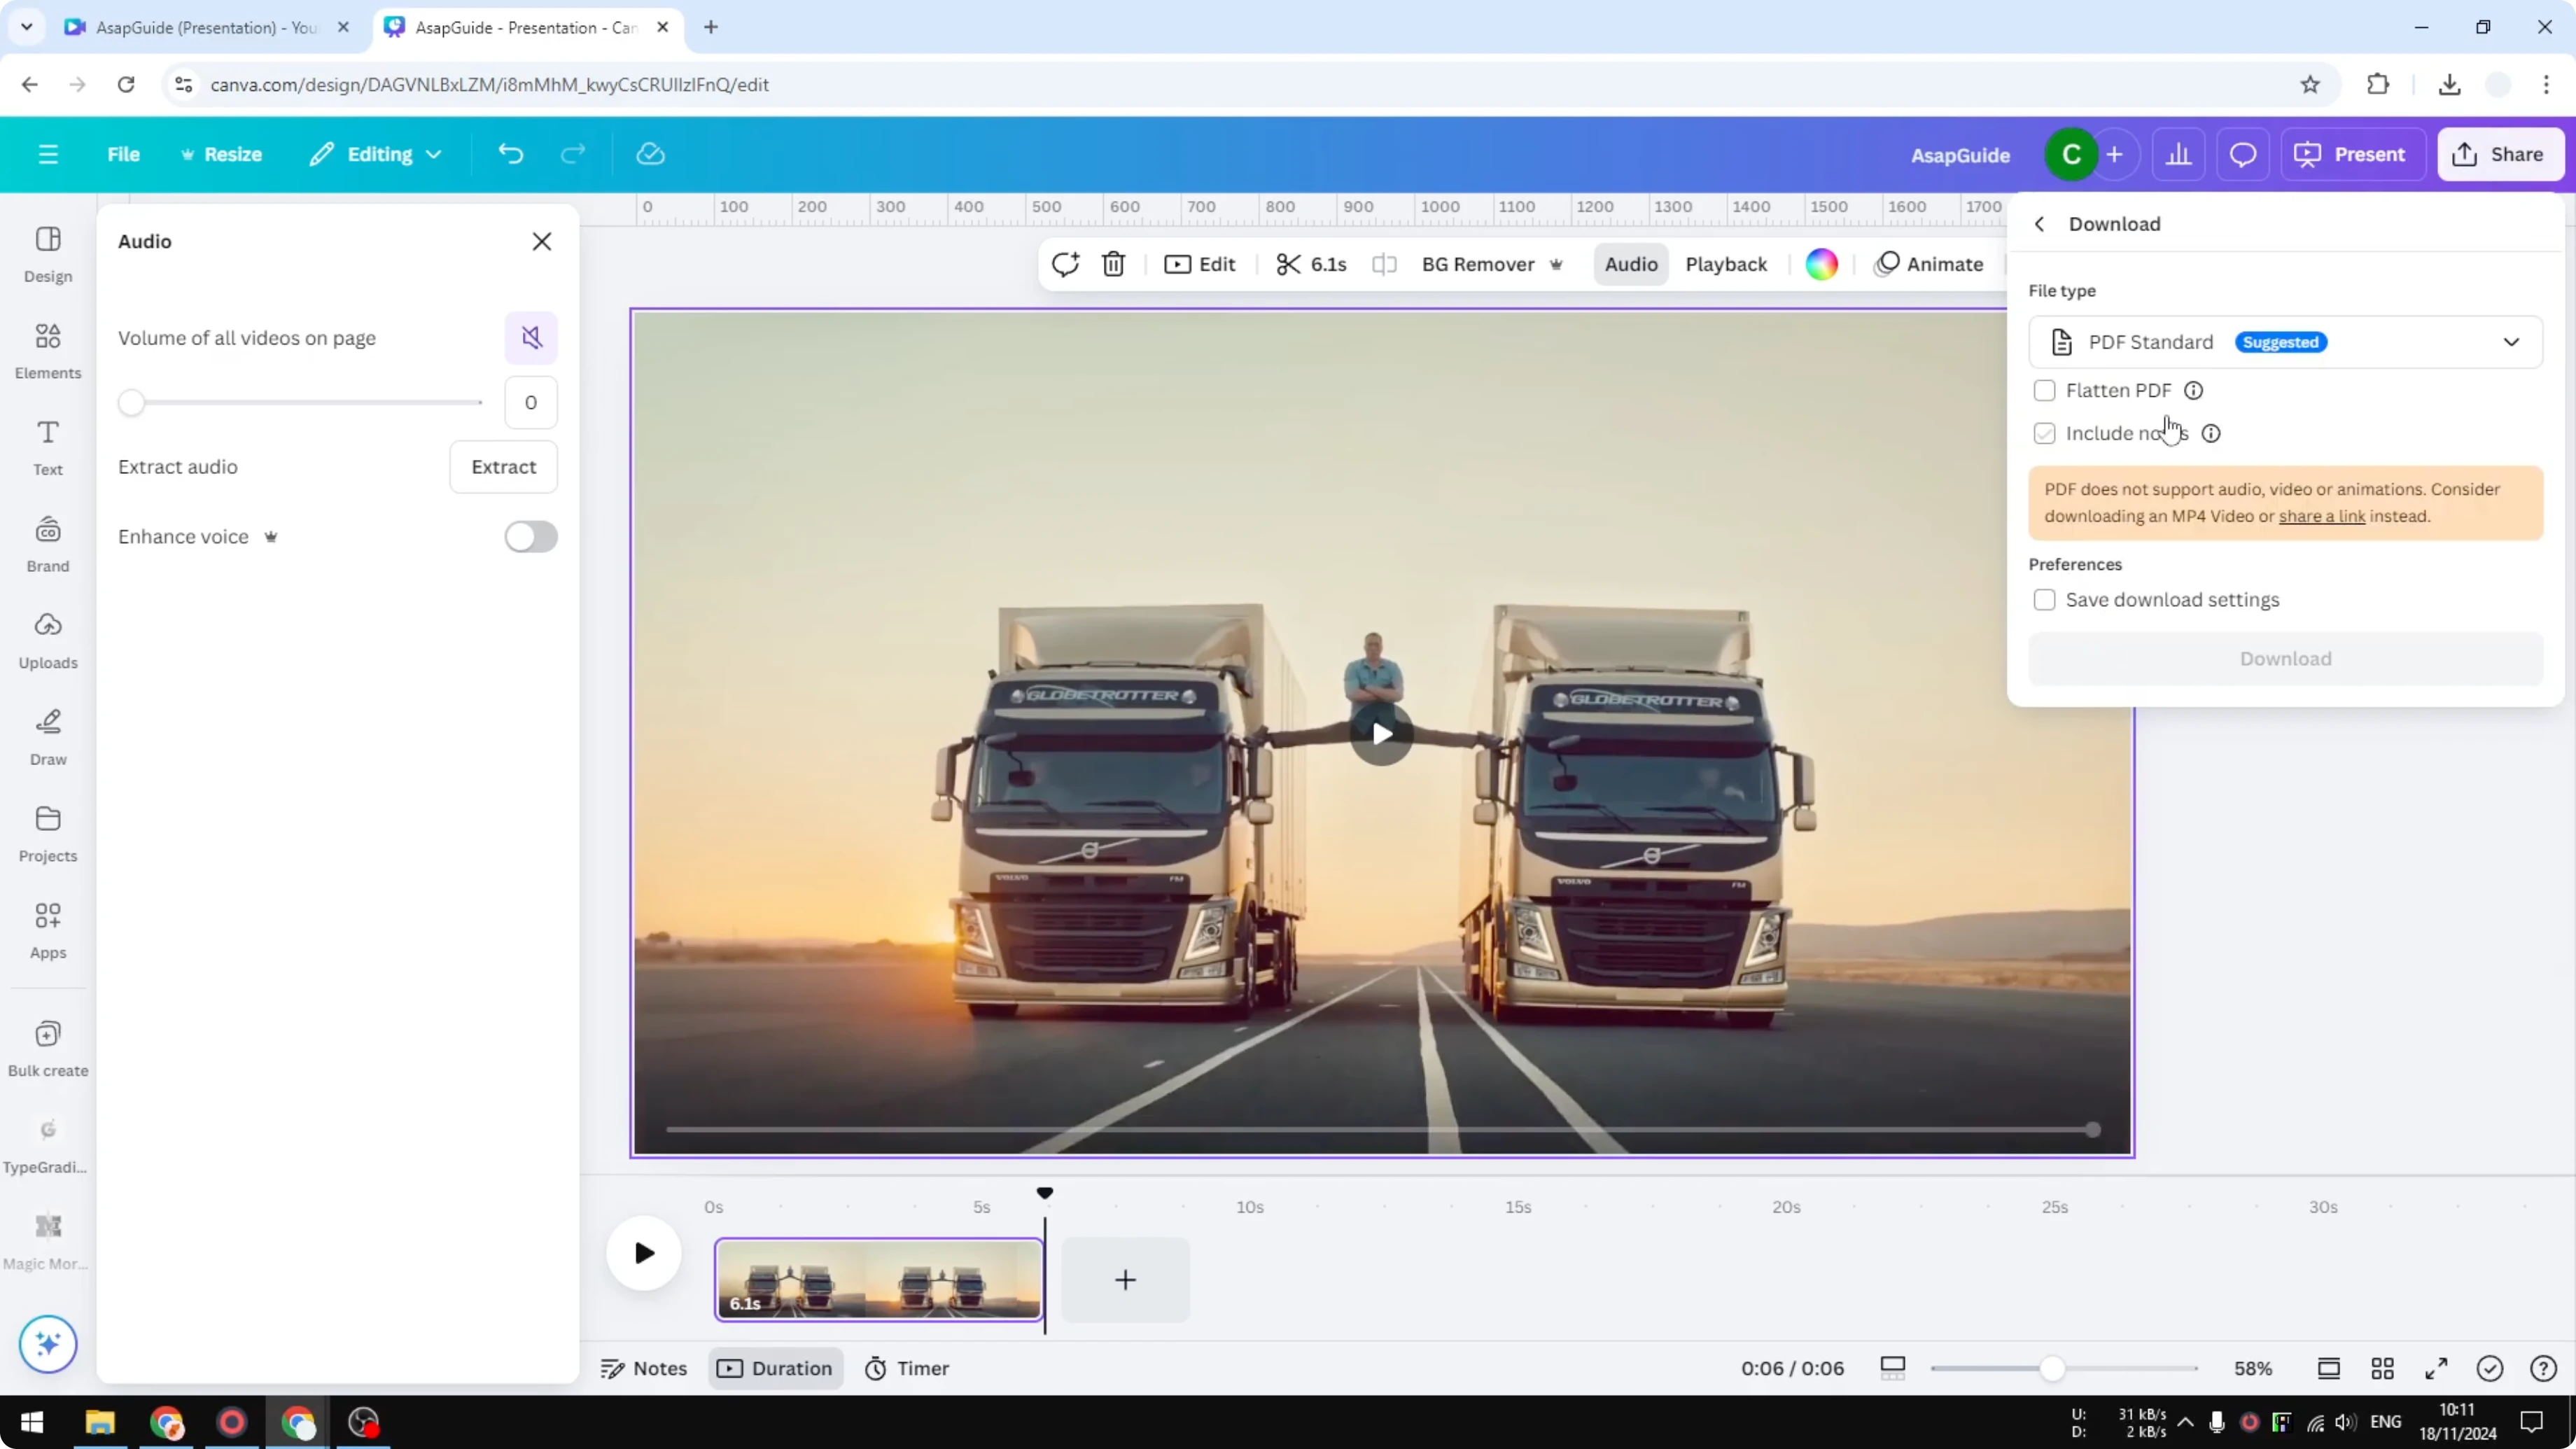Uncheck Save download settings
Viewport: 2576px width, 1449px height.
click(x=2045, y=599)
